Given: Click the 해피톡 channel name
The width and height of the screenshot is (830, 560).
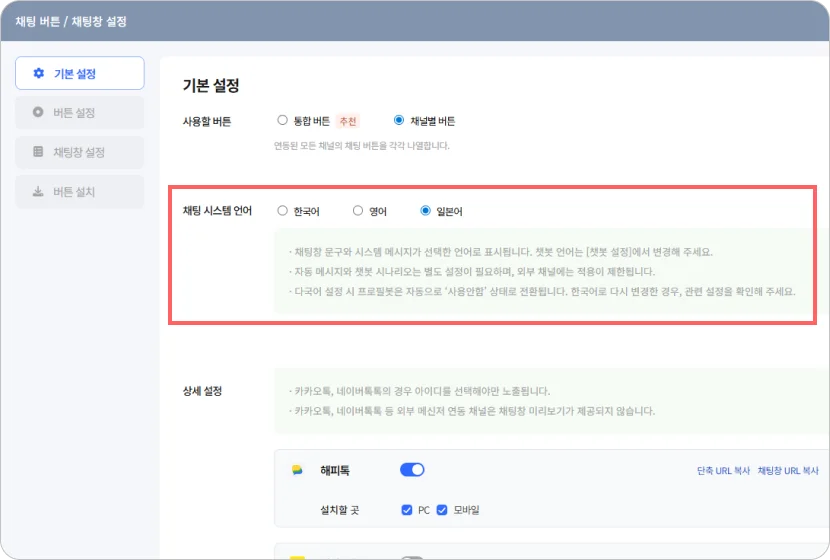Looking at the screenshot, I should click(x=335, y=471).
